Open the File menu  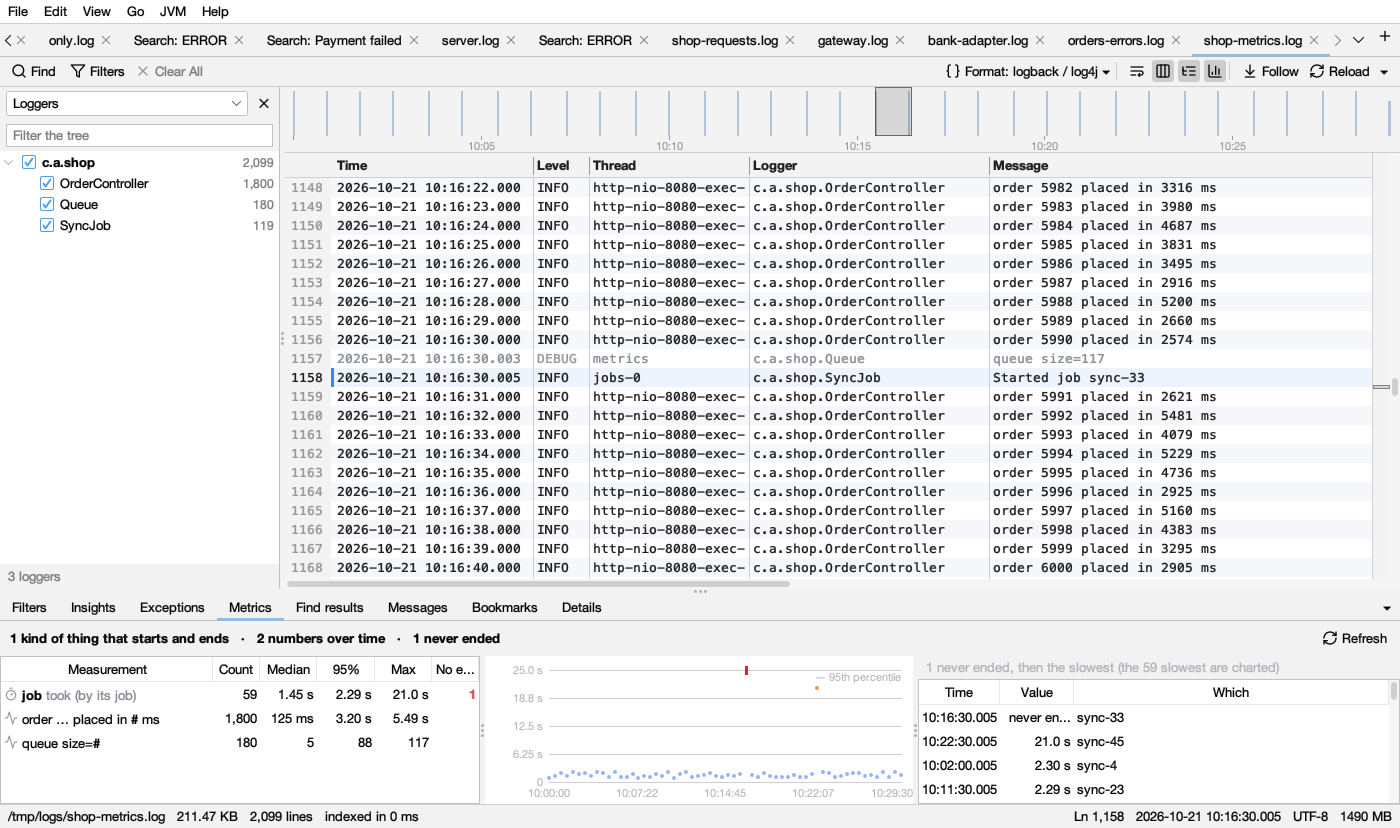click(18, 11)
